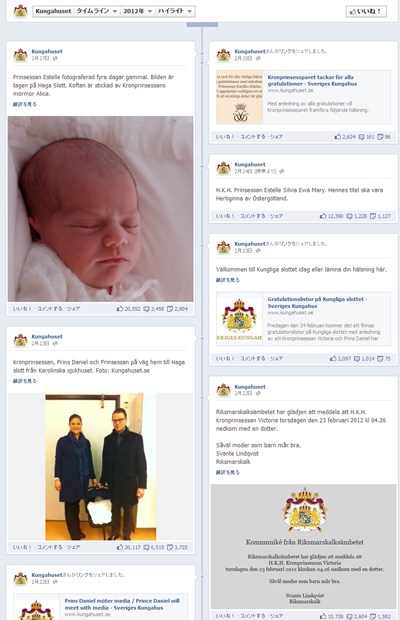Viewport: 400px width, 620px height.
Task: Click Kungahuset avatar on the Feb 24 post
Action: click(223, 168)
